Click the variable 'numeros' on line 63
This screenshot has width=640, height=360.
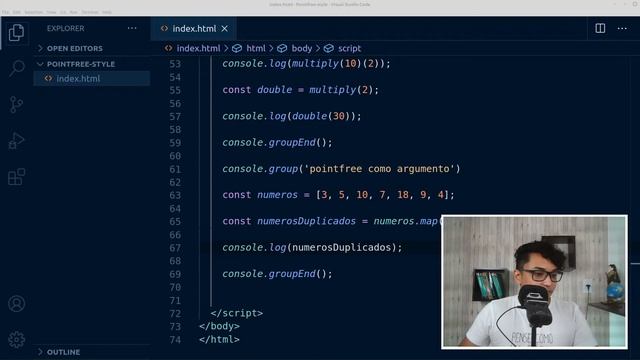pos(277,195)
